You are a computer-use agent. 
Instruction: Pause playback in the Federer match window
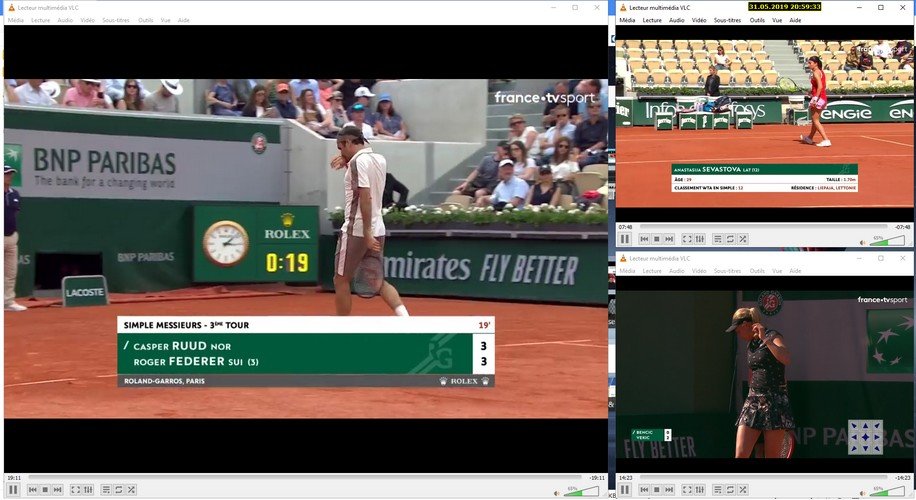[x=13, y=489]
